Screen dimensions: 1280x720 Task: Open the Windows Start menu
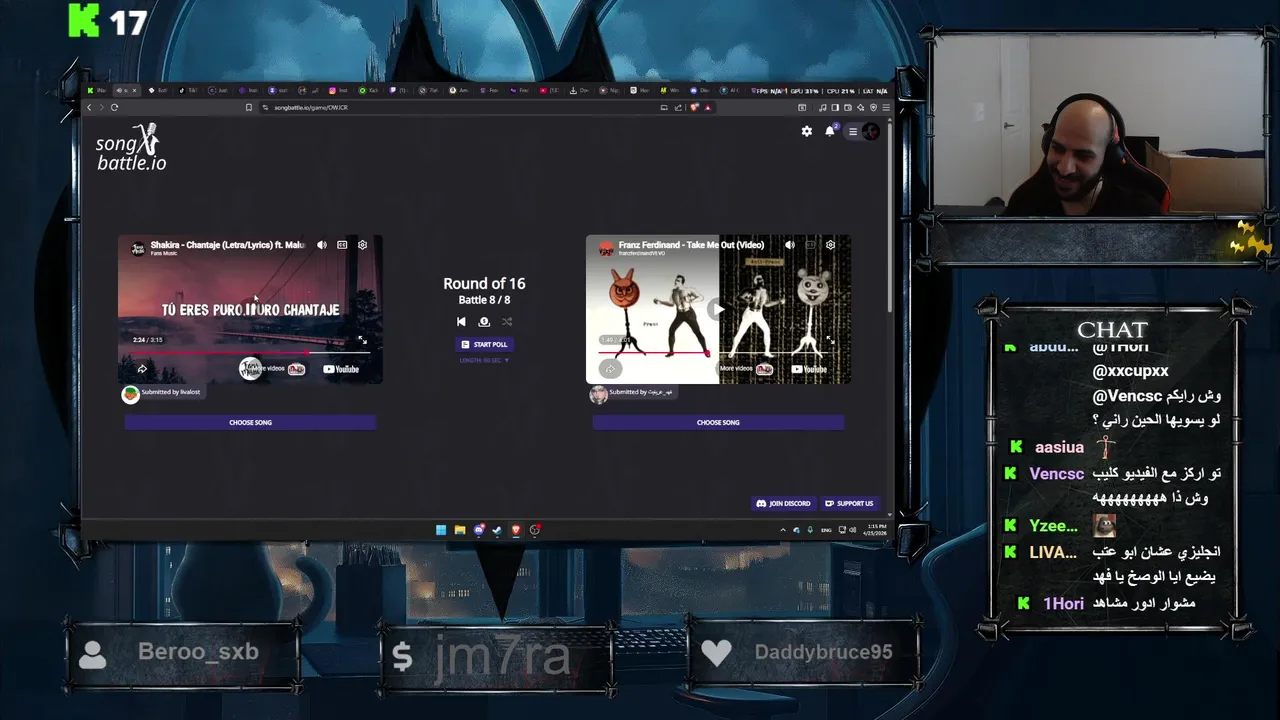pos(441,530)
